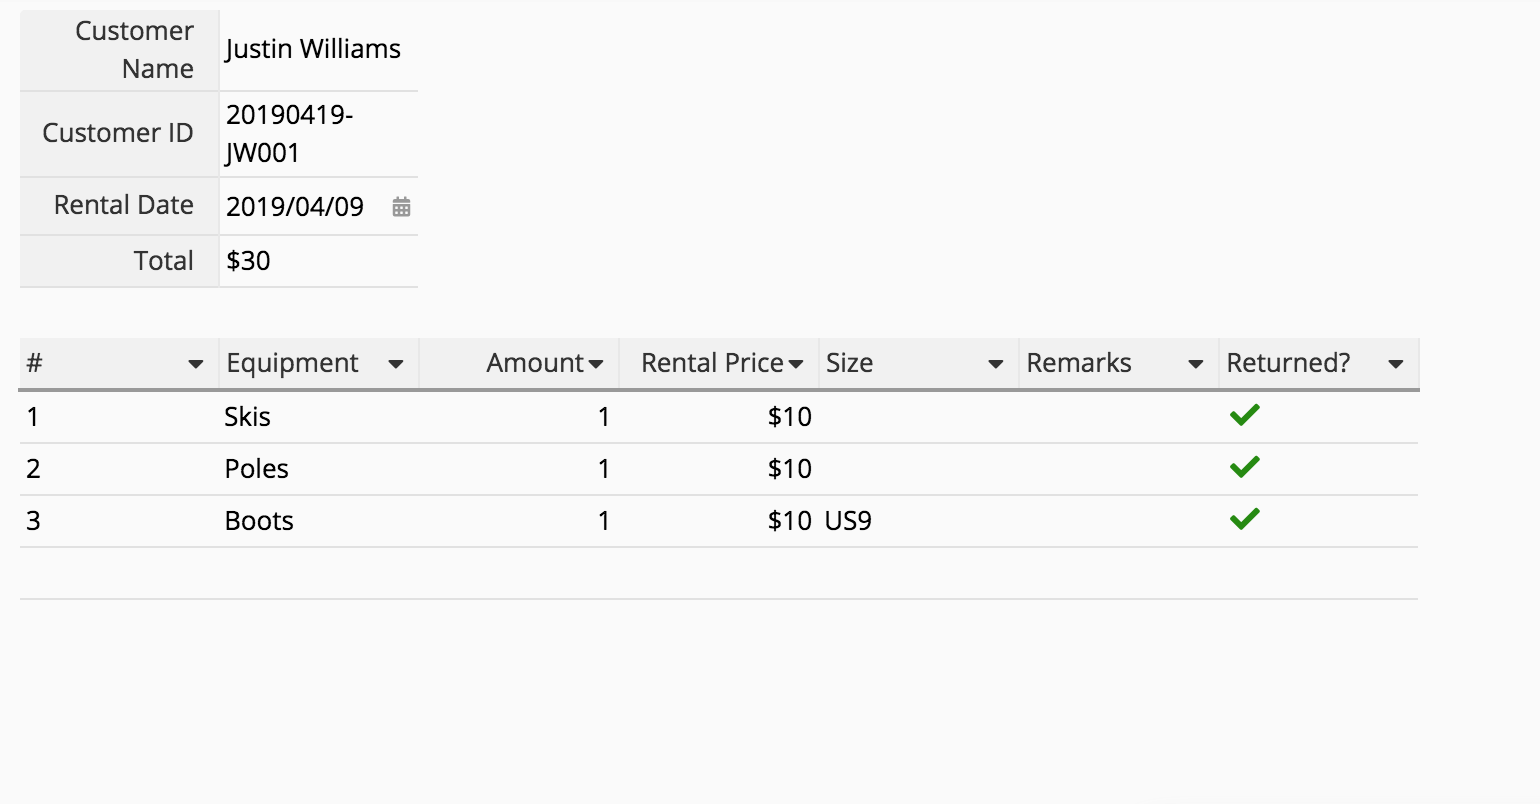Expand the Remarks column dropdown arrow
Image resolution: width=1540 pixels, height=804 pixels.
pos(1195,364)
